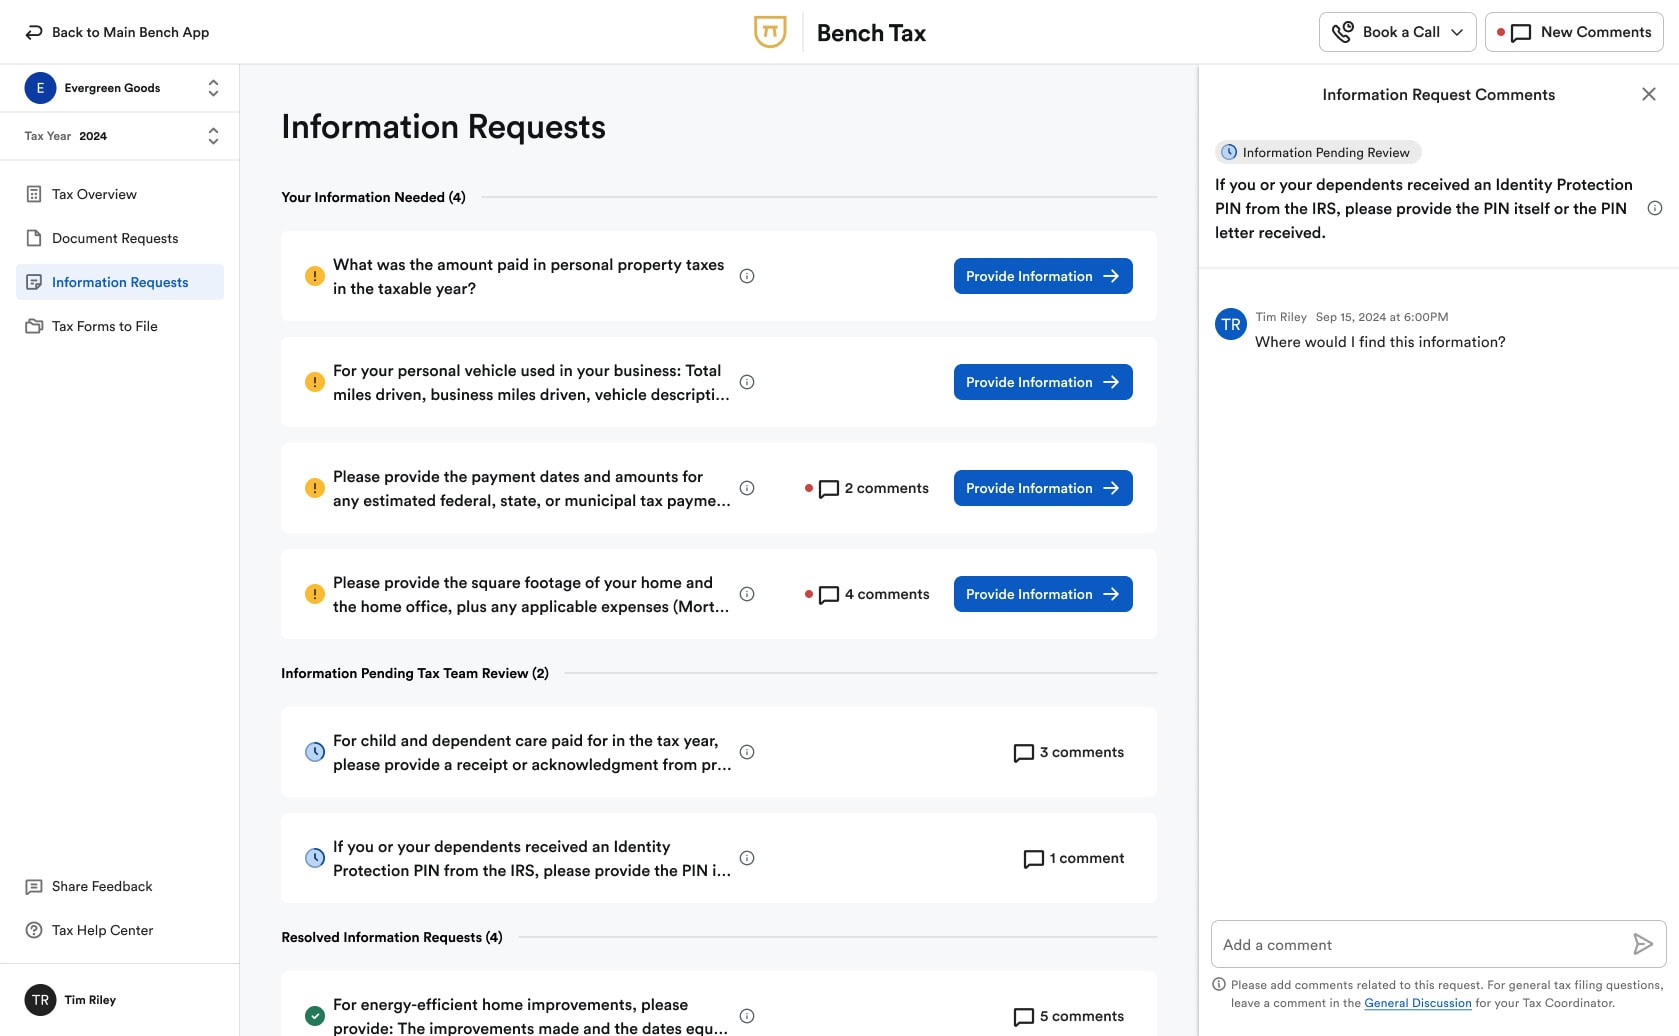
Task: Expand the Book a Call dropdown
Action: pos(1398,32)
